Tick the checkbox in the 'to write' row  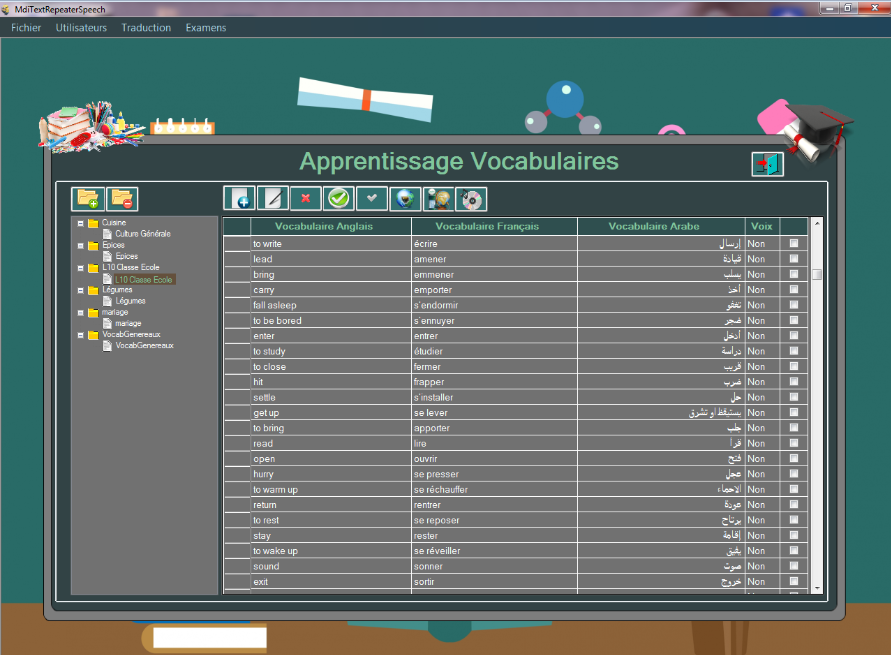pos(794,244)
